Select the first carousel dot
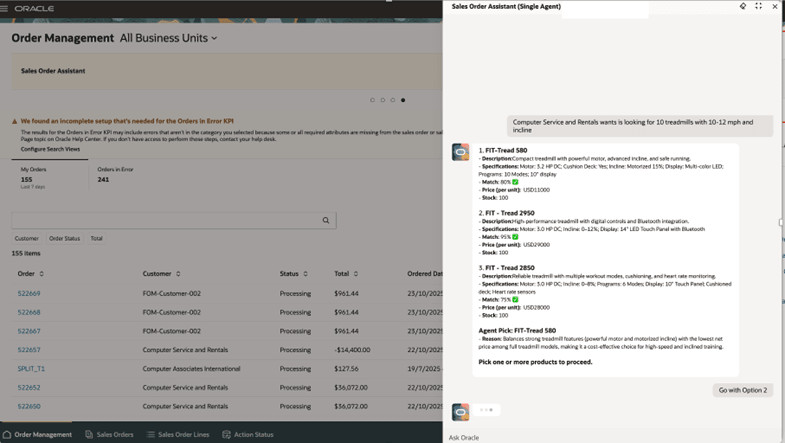 point(372,100)
